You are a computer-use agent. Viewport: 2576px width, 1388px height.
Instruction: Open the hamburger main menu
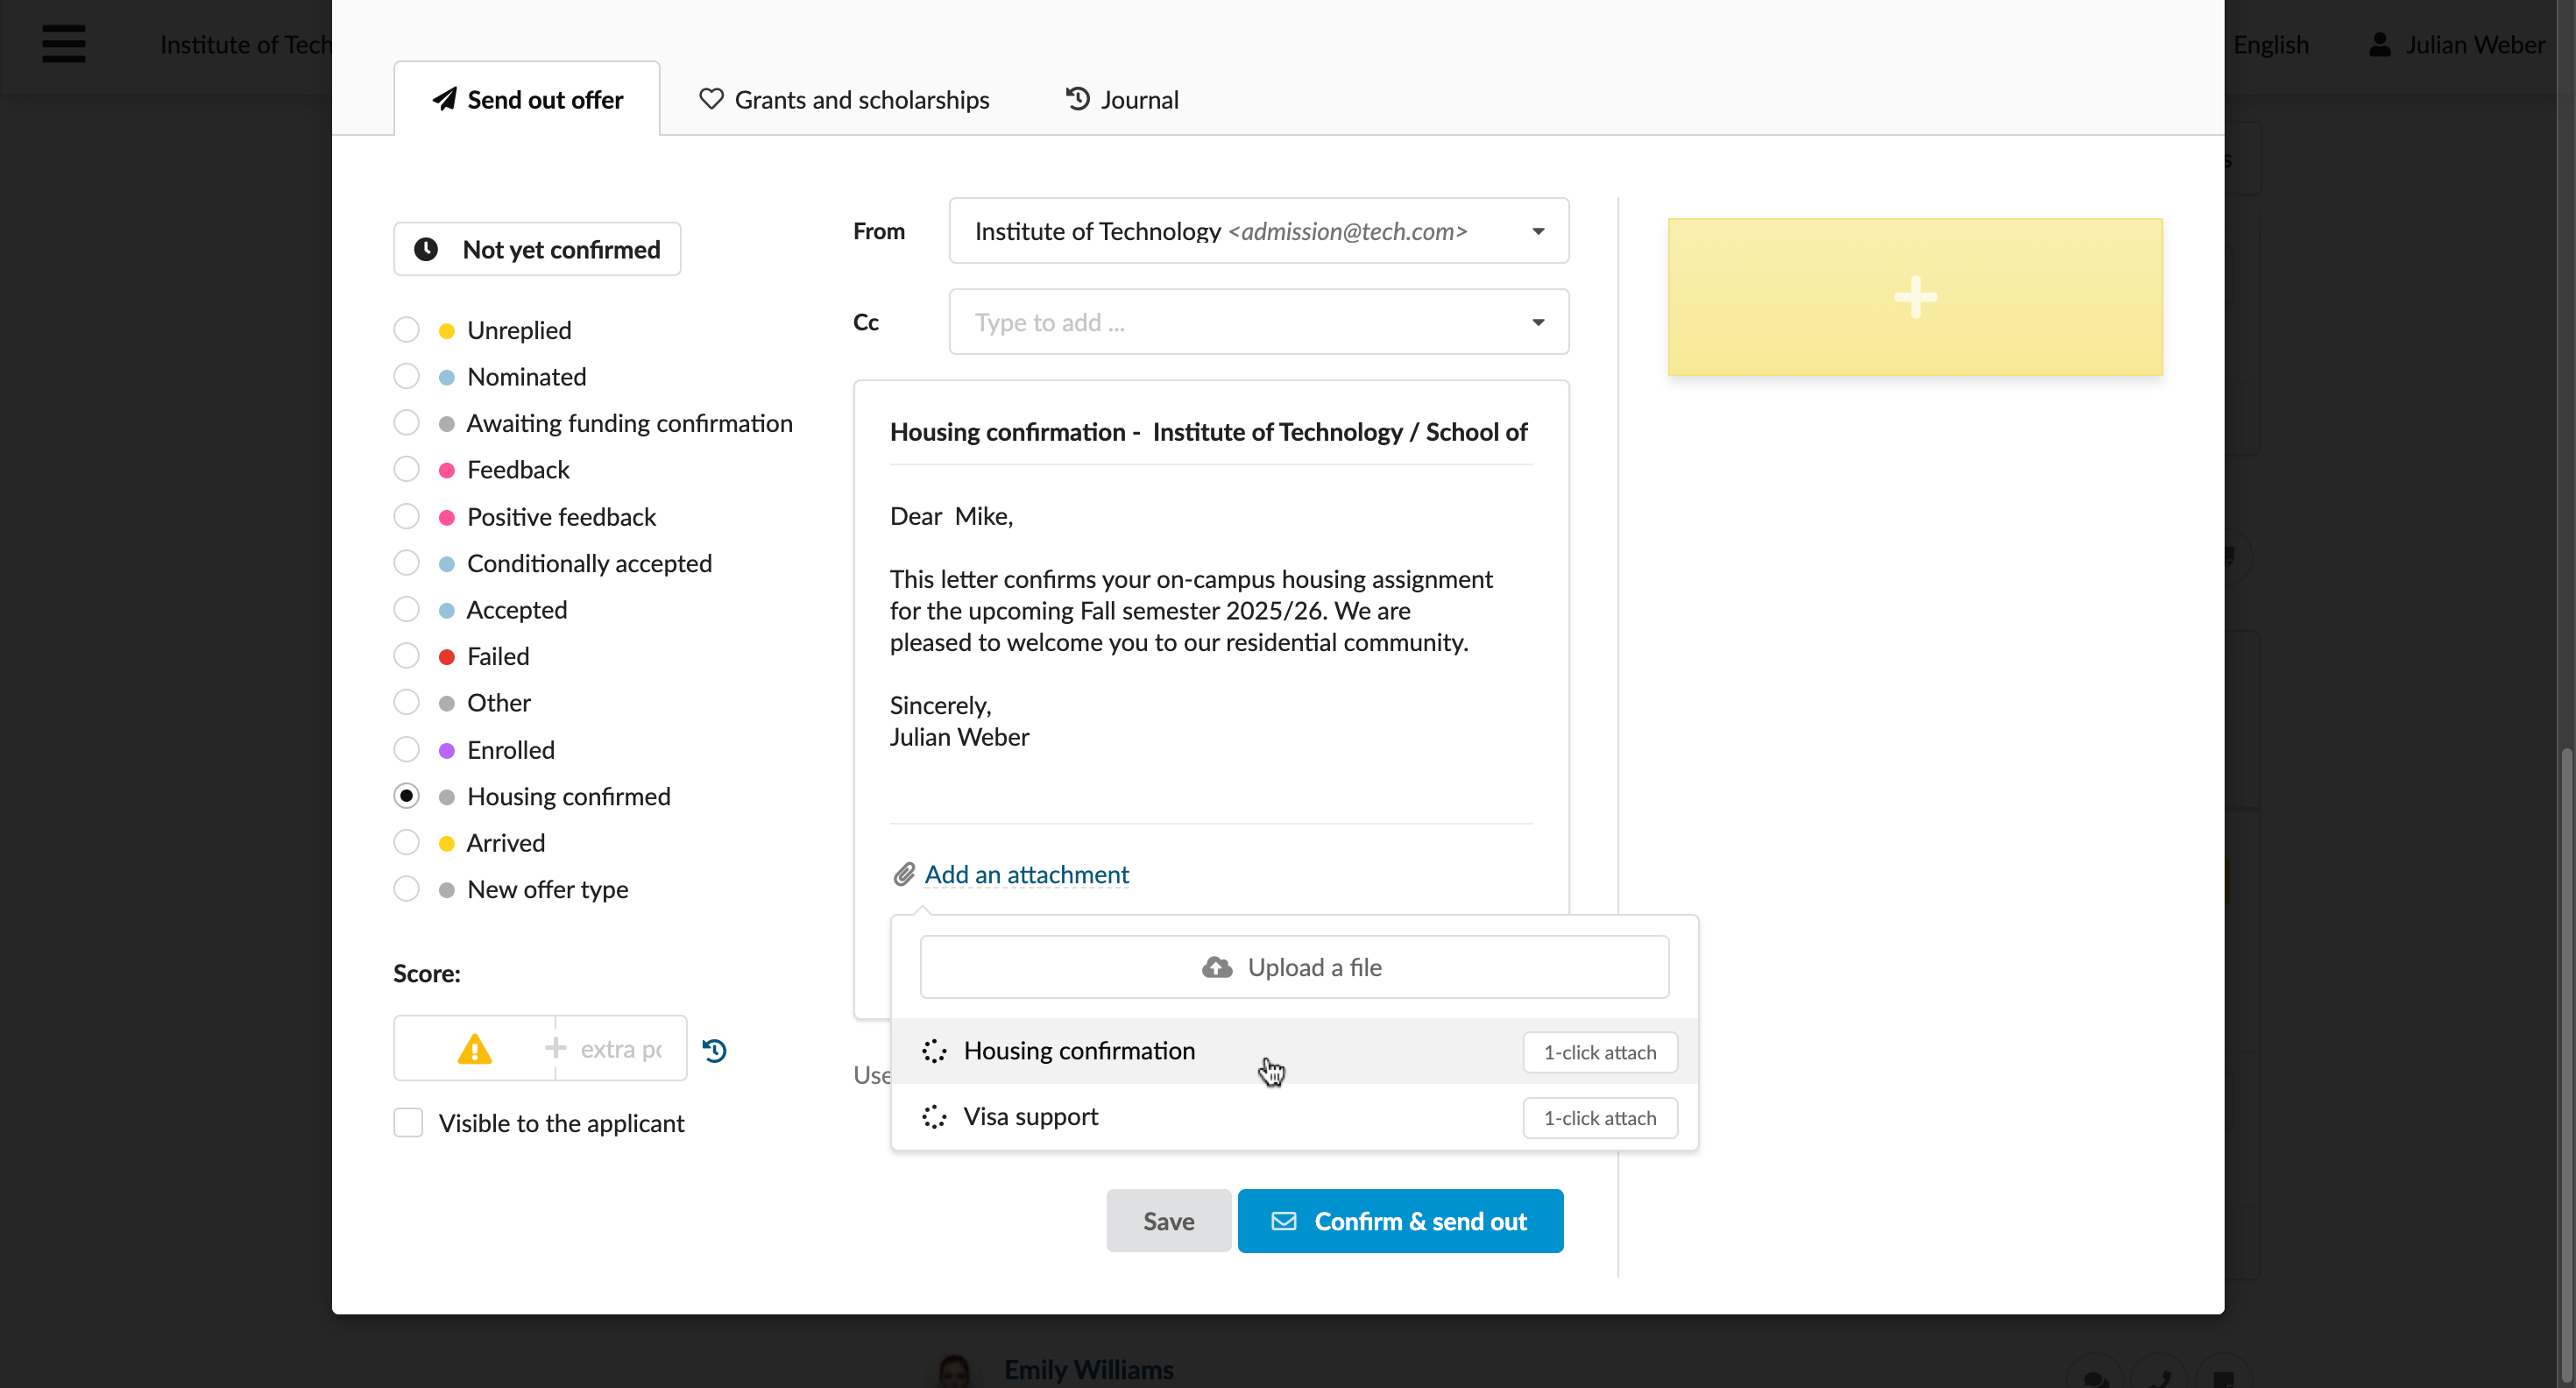click(x=63, y=44)
